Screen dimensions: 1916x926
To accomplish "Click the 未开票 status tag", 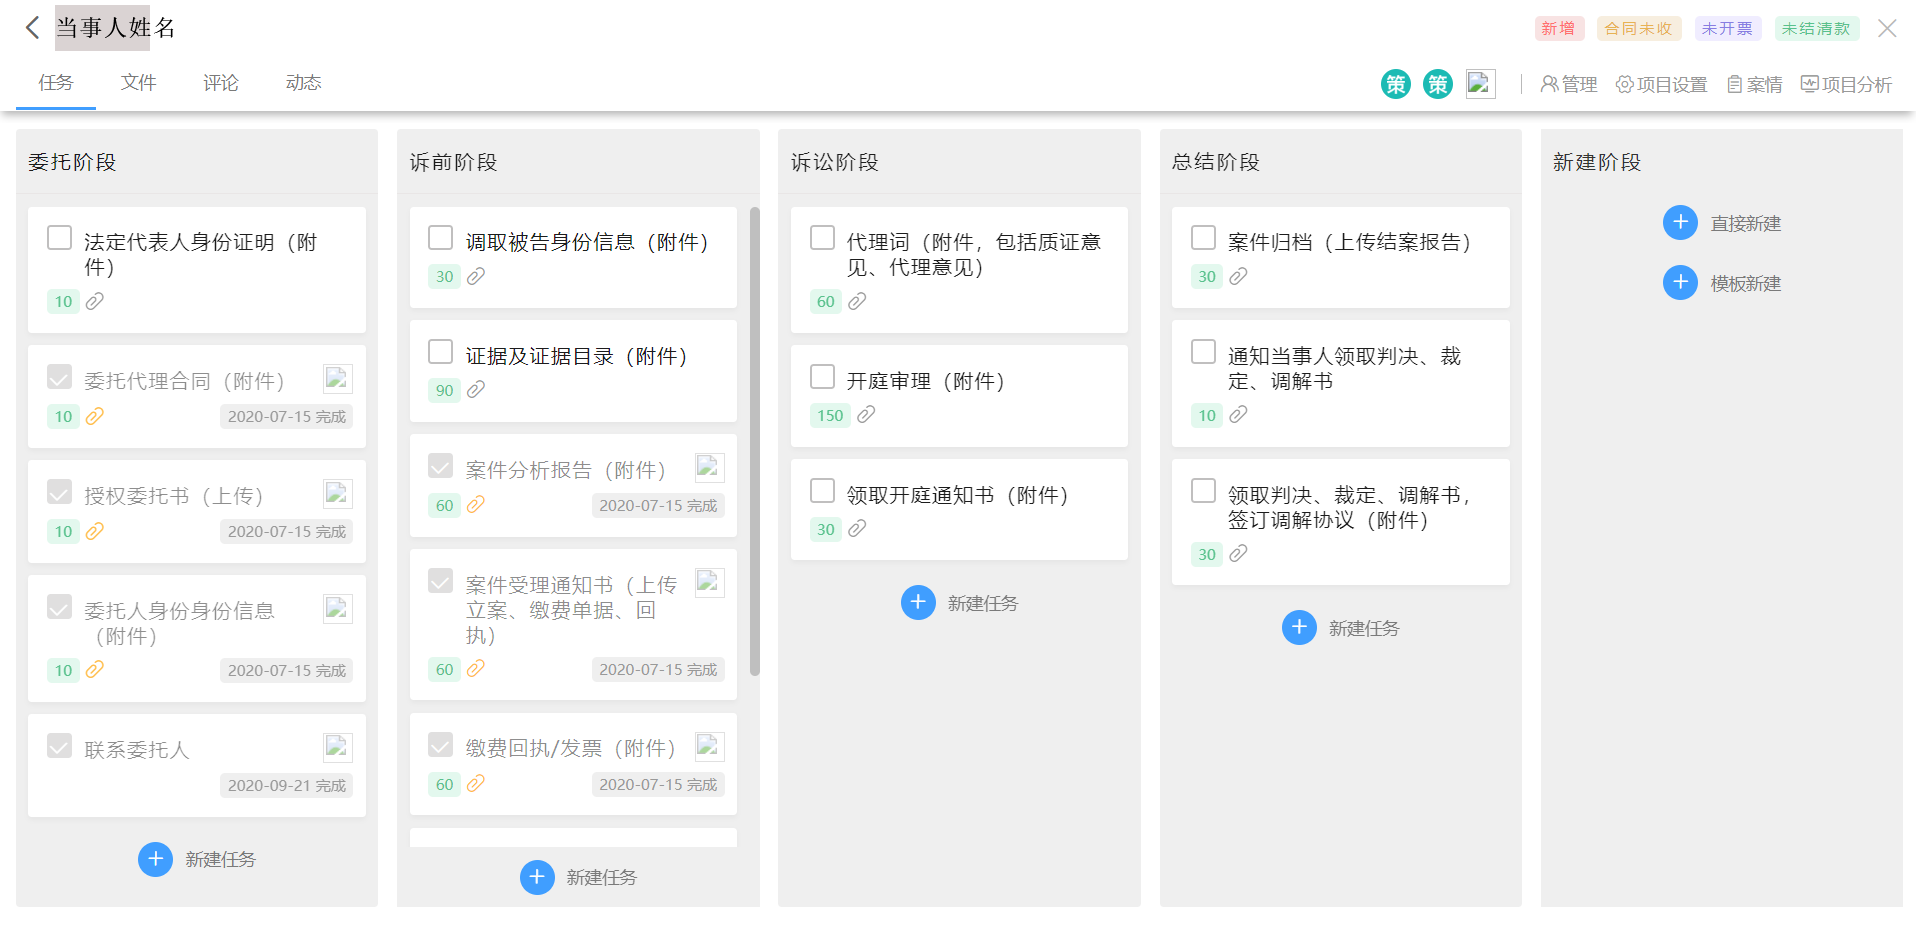I will pyautogui.click(x=1728, y=29).
